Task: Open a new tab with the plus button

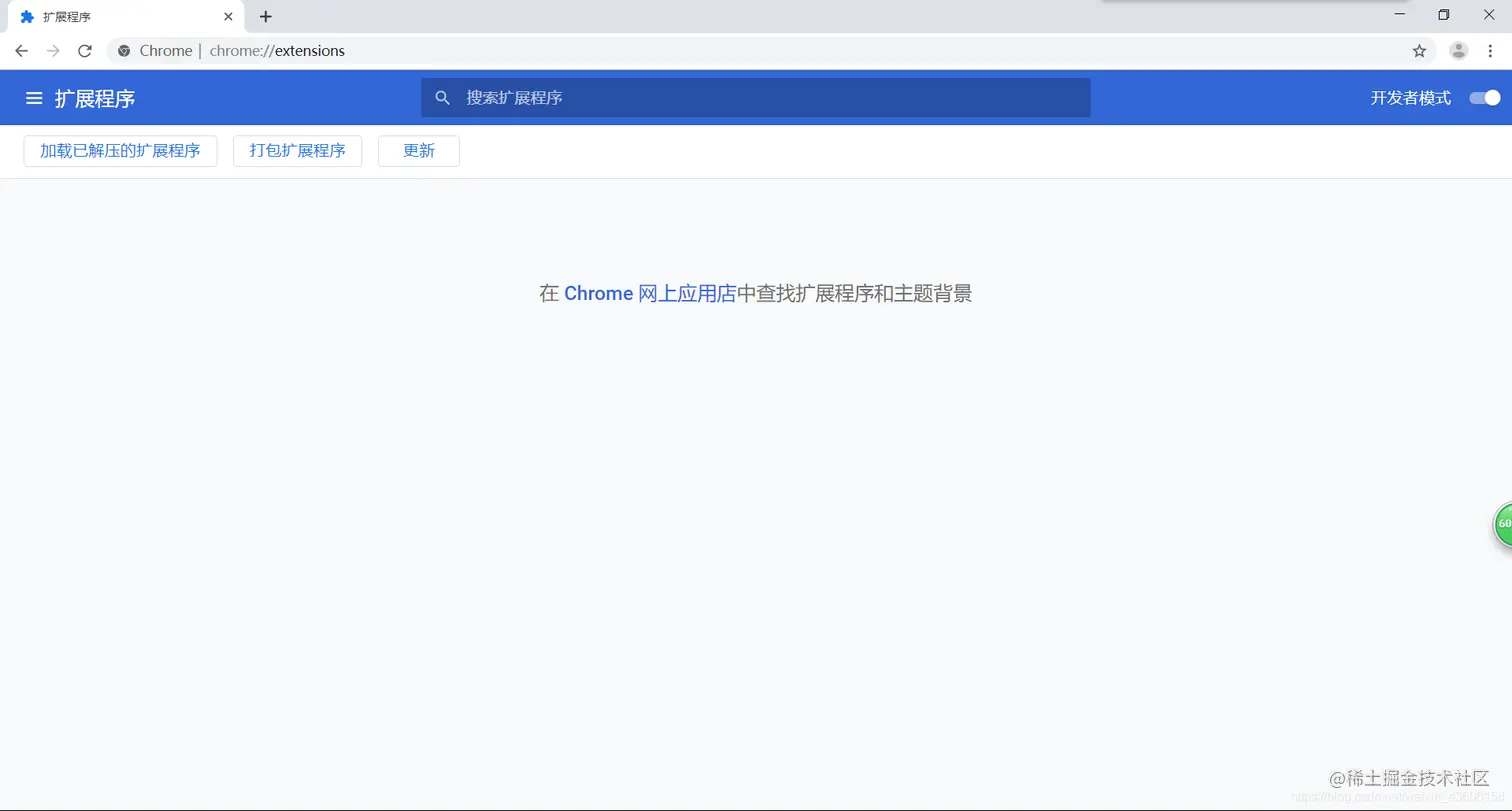Action: click(x=265, y=16)
